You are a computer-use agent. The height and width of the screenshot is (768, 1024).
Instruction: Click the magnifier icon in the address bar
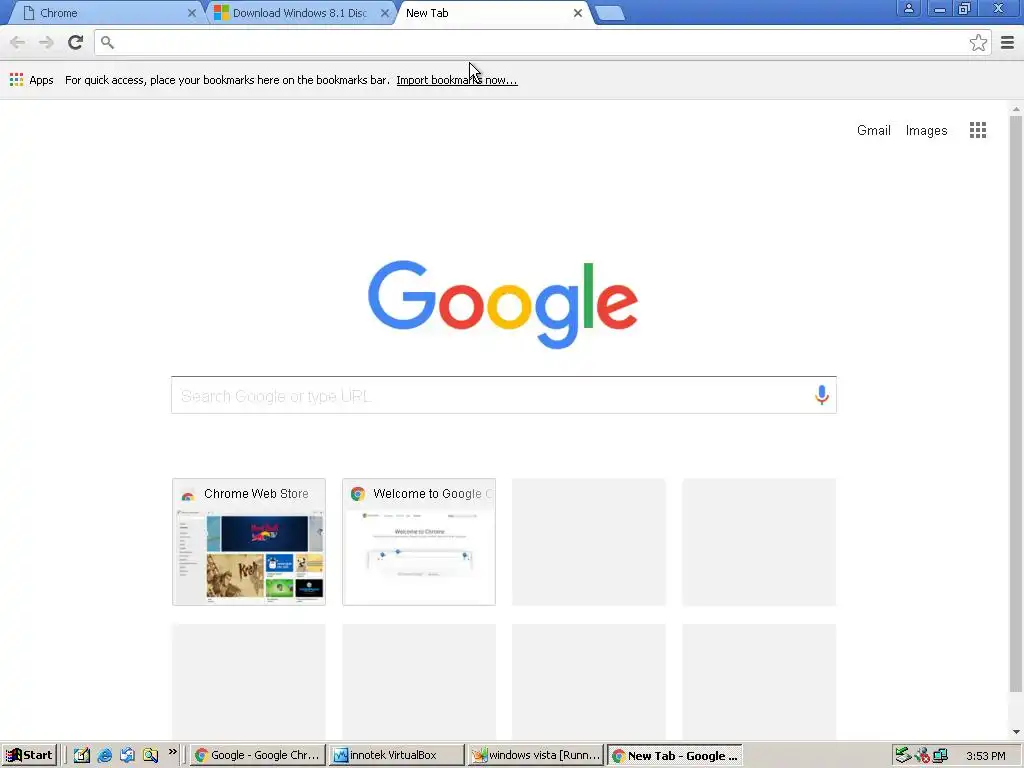[x=108, y=42]
